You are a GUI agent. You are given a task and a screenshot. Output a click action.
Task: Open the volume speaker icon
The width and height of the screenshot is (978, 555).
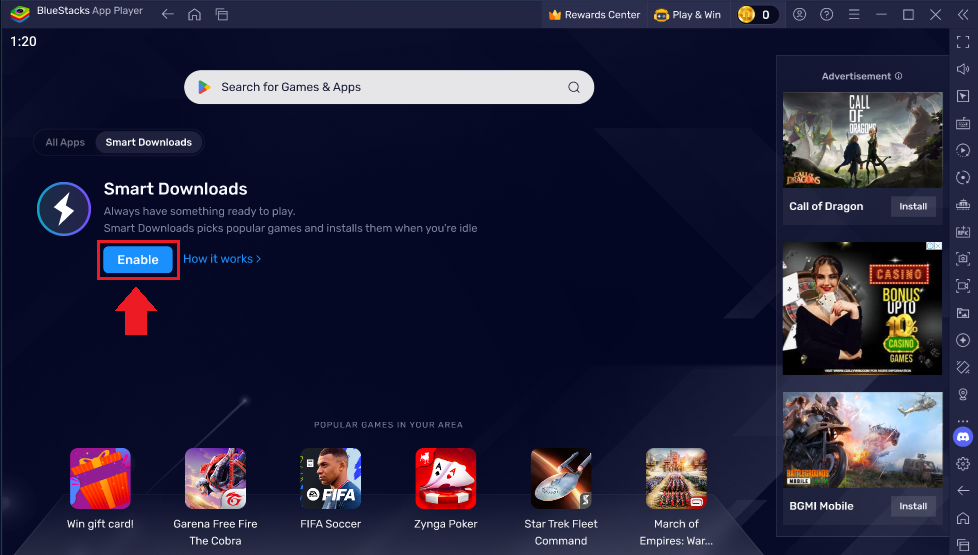(x=963, y=69)
